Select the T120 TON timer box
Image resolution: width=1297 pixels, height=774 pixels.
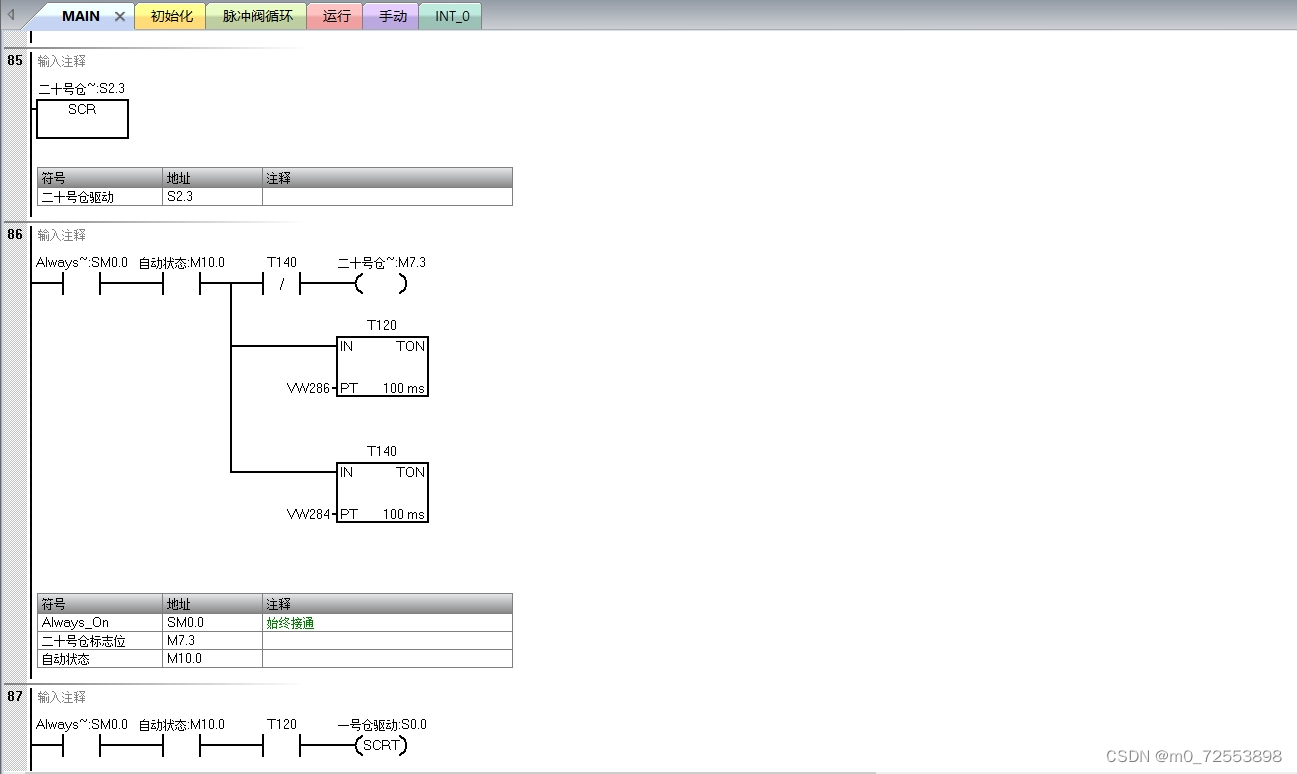tap(382, 366)
